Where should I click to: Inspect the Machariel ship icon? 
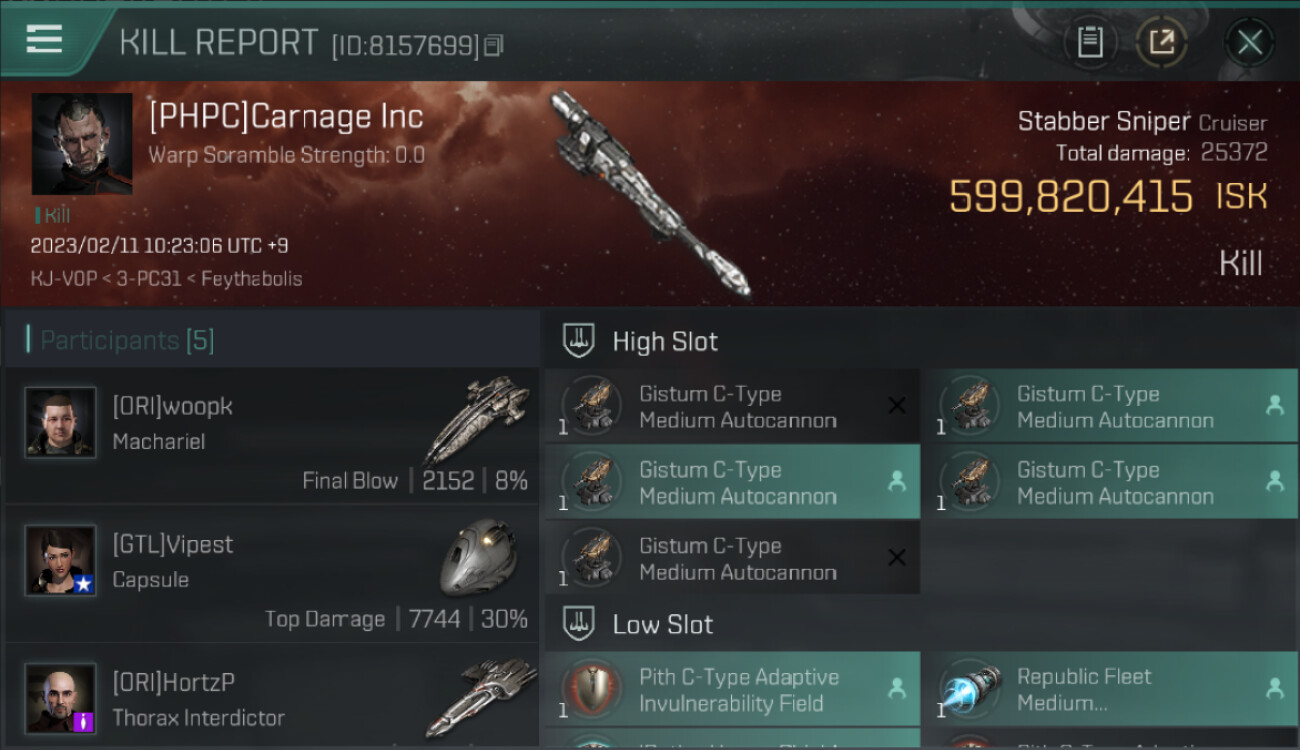coord(477,418)
